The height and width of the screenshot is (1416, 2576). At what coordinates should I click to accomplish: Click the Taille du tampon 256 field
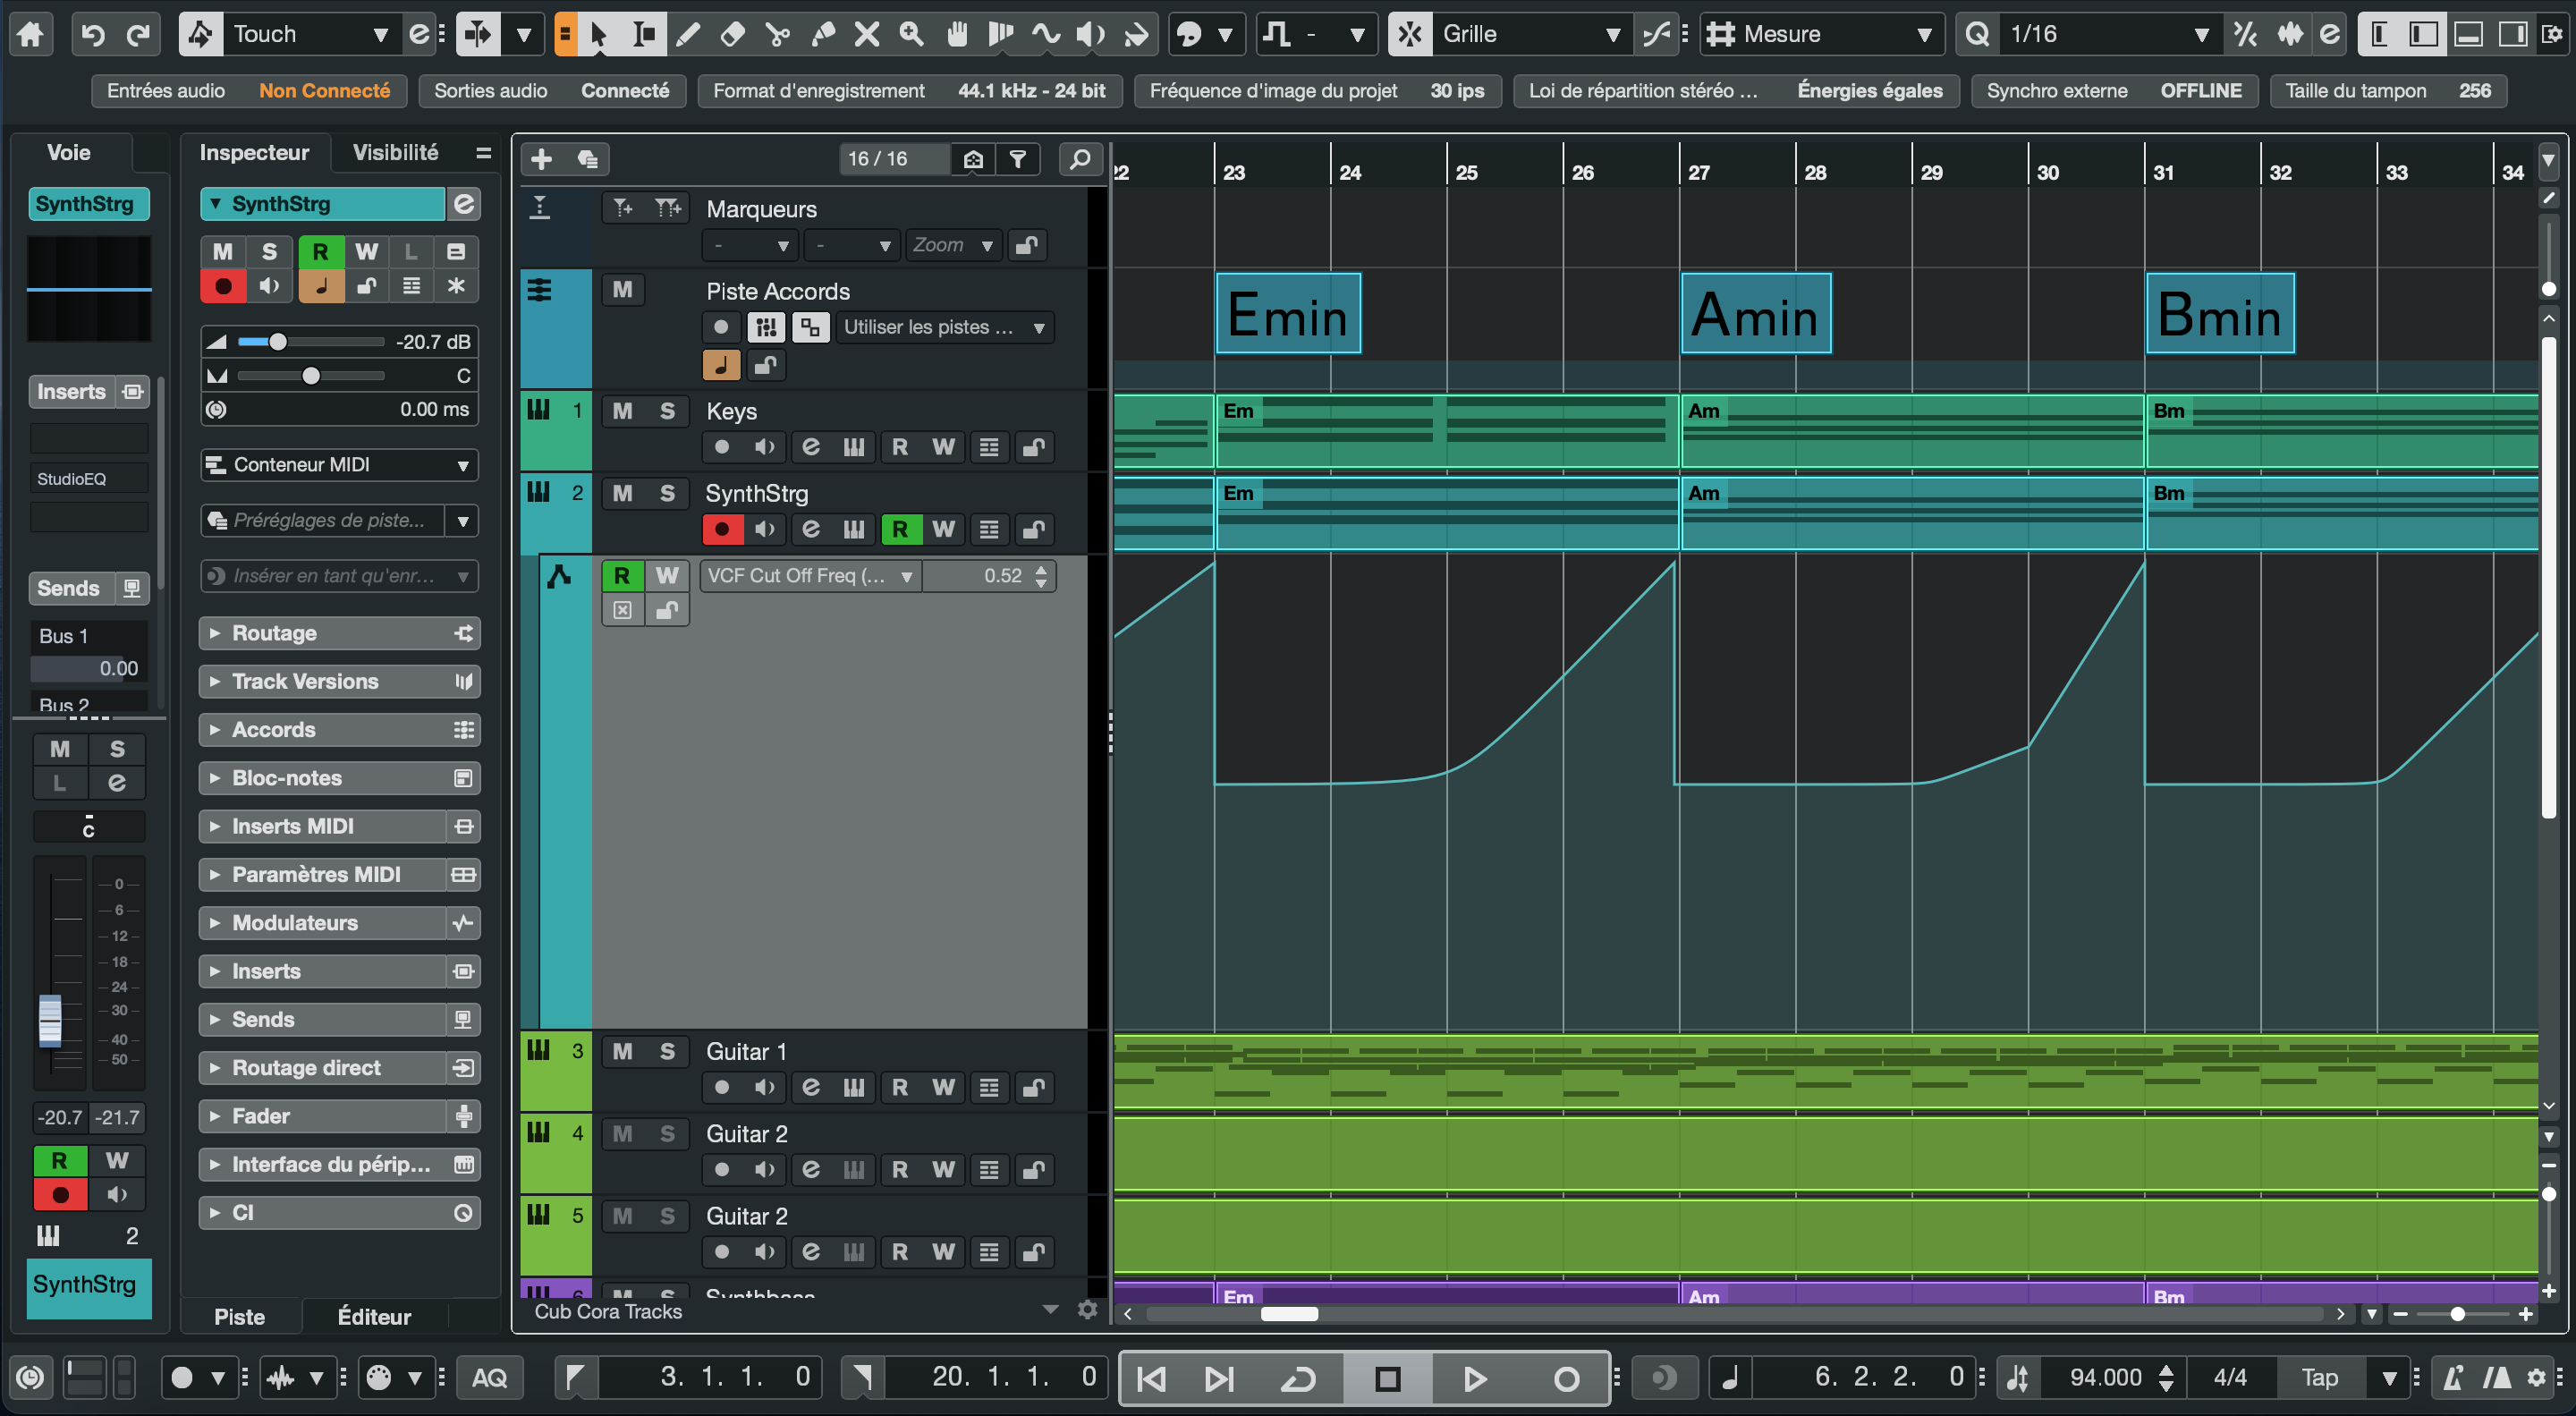2388,90
